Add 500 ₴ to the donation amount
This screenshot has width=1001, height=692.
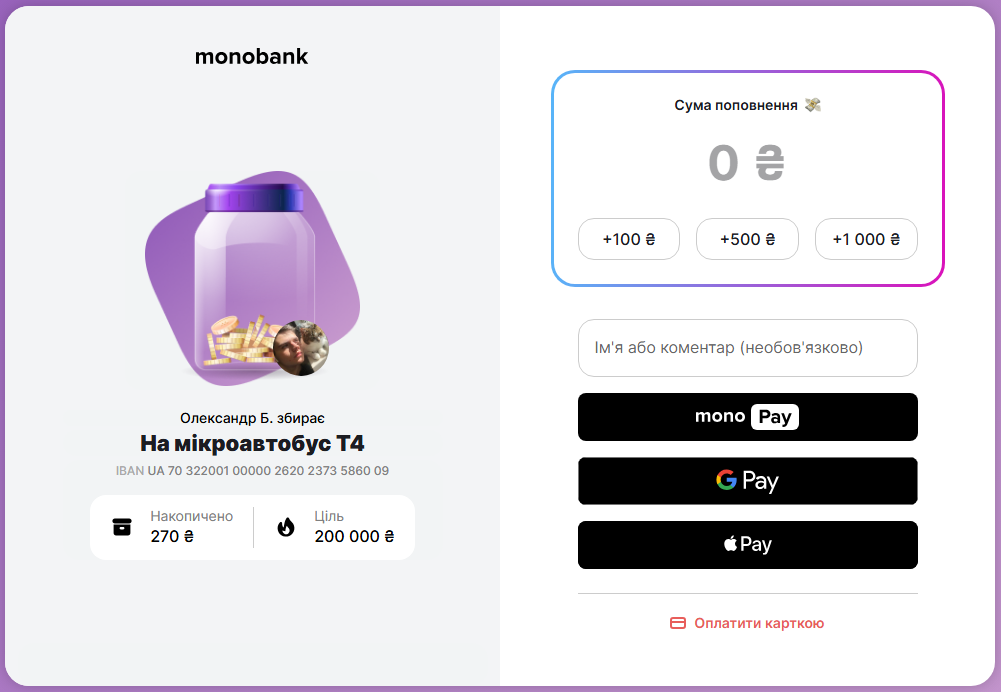point(747,239)
